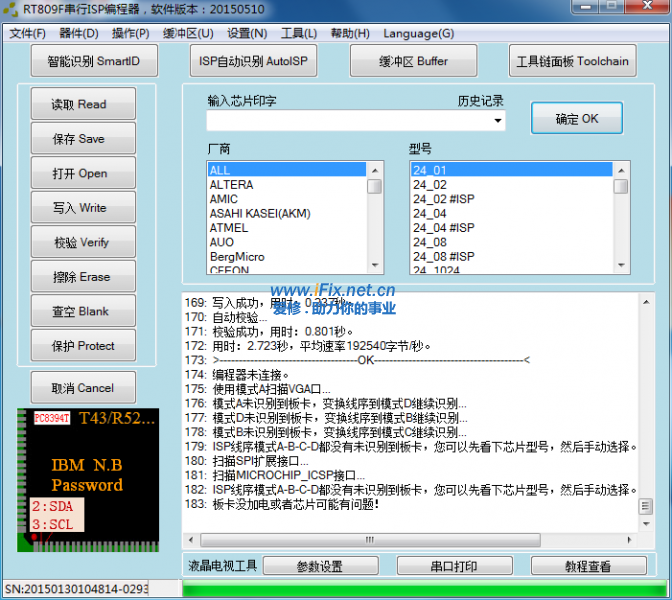The width and height of the screenshot is (672, 600).
Task: Click the vendor list scrollbar thumb
Action: click(375, 186)
